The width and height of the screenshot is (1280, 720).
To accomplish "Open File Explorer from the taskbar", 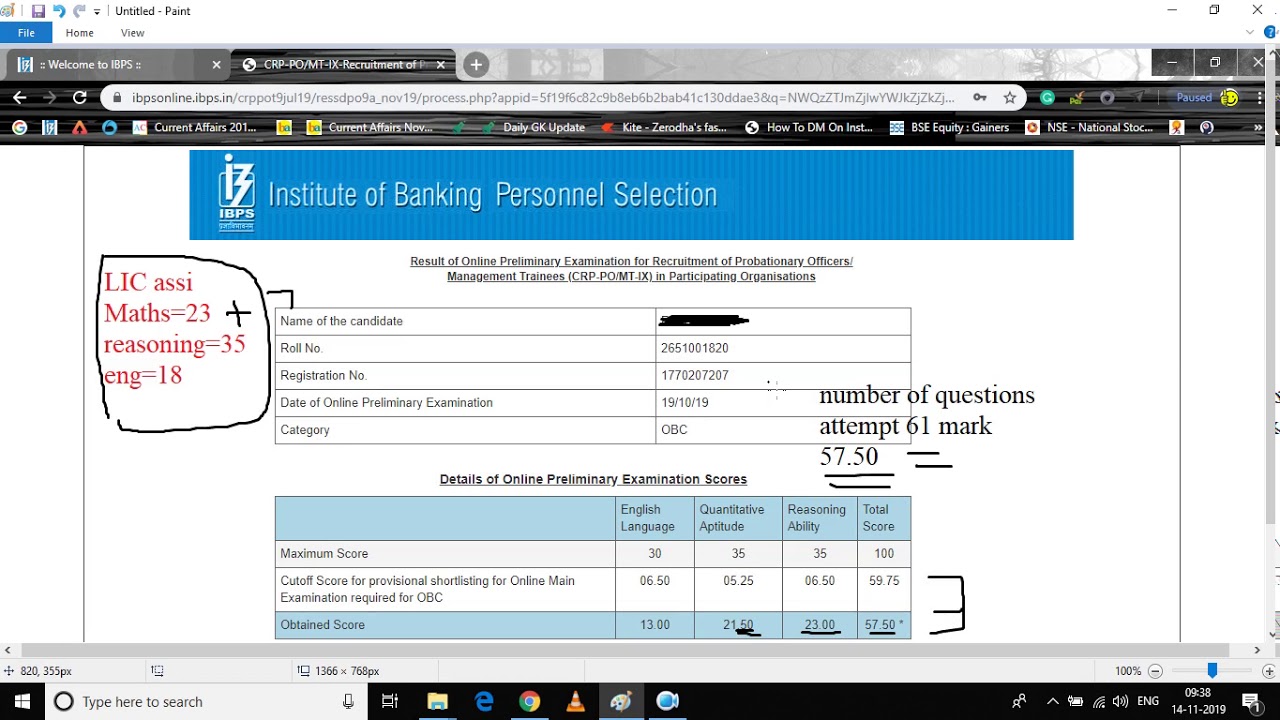I will click(437, 702).
